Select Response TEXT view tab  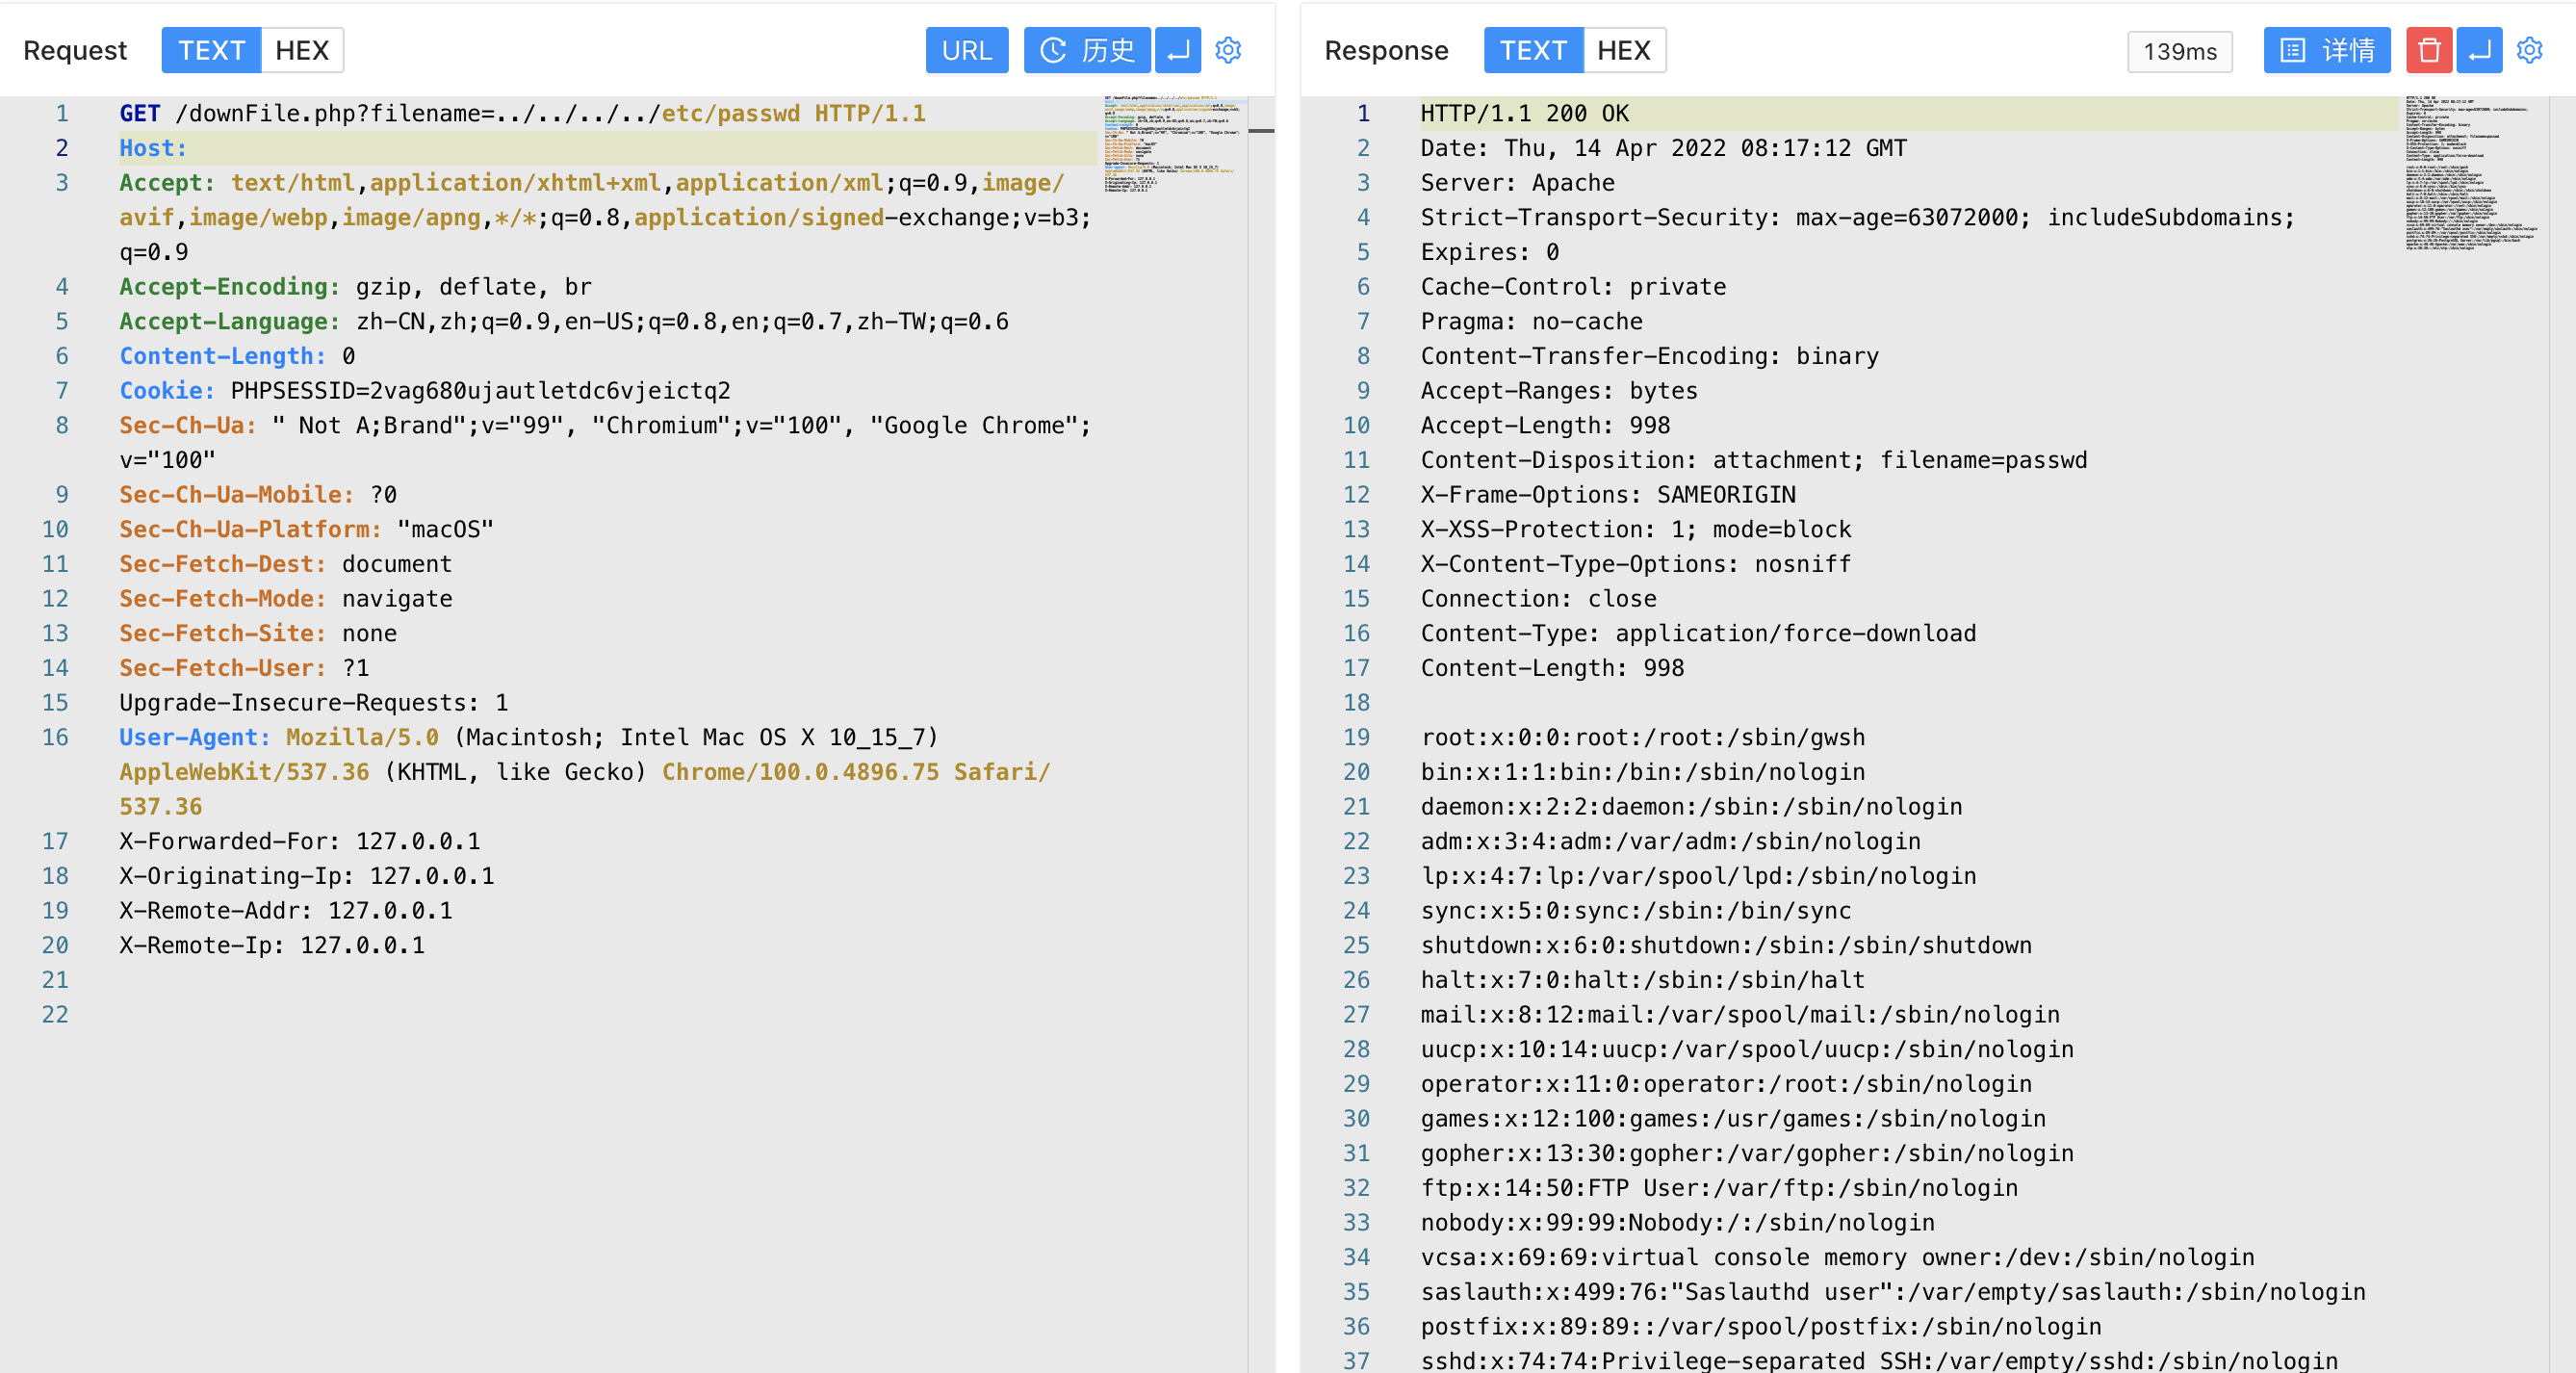[x=1533, y=50]
